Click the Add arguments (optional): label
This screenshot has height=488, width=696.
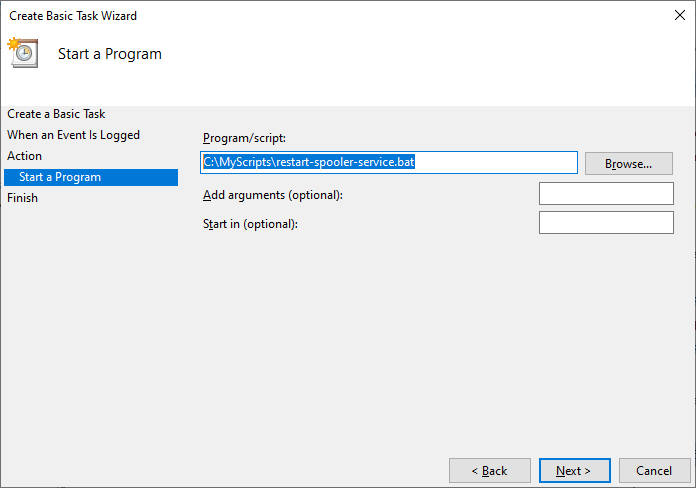[273, 195]
